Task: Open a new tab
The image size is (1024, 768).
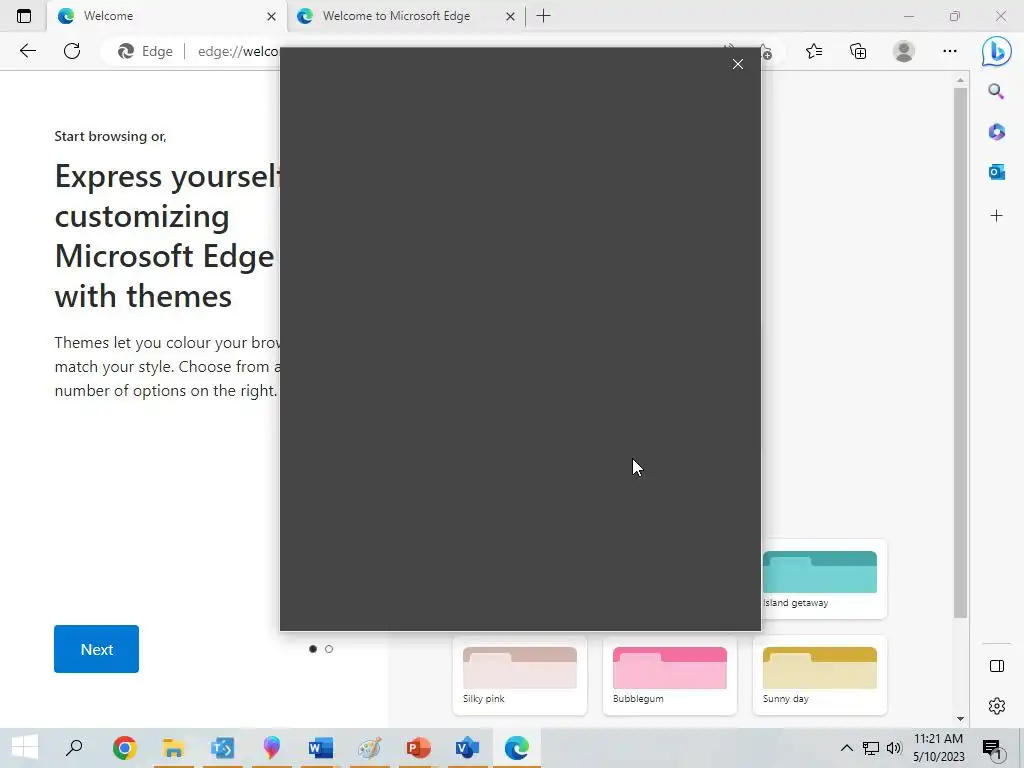Action: [x=543, y=16]
